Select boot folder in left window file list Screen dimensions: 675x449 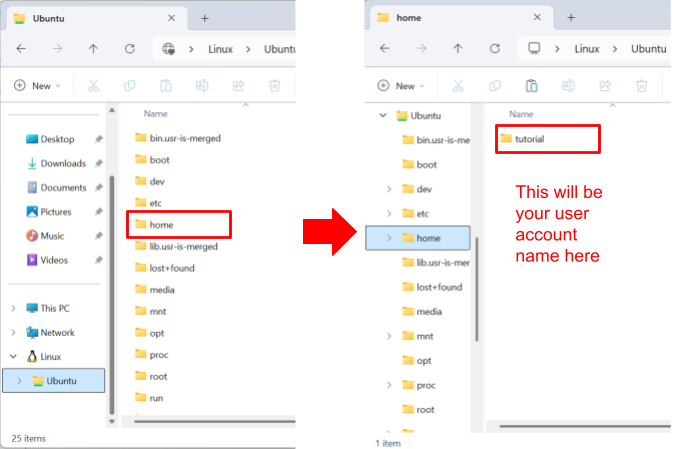pos(152,160)
